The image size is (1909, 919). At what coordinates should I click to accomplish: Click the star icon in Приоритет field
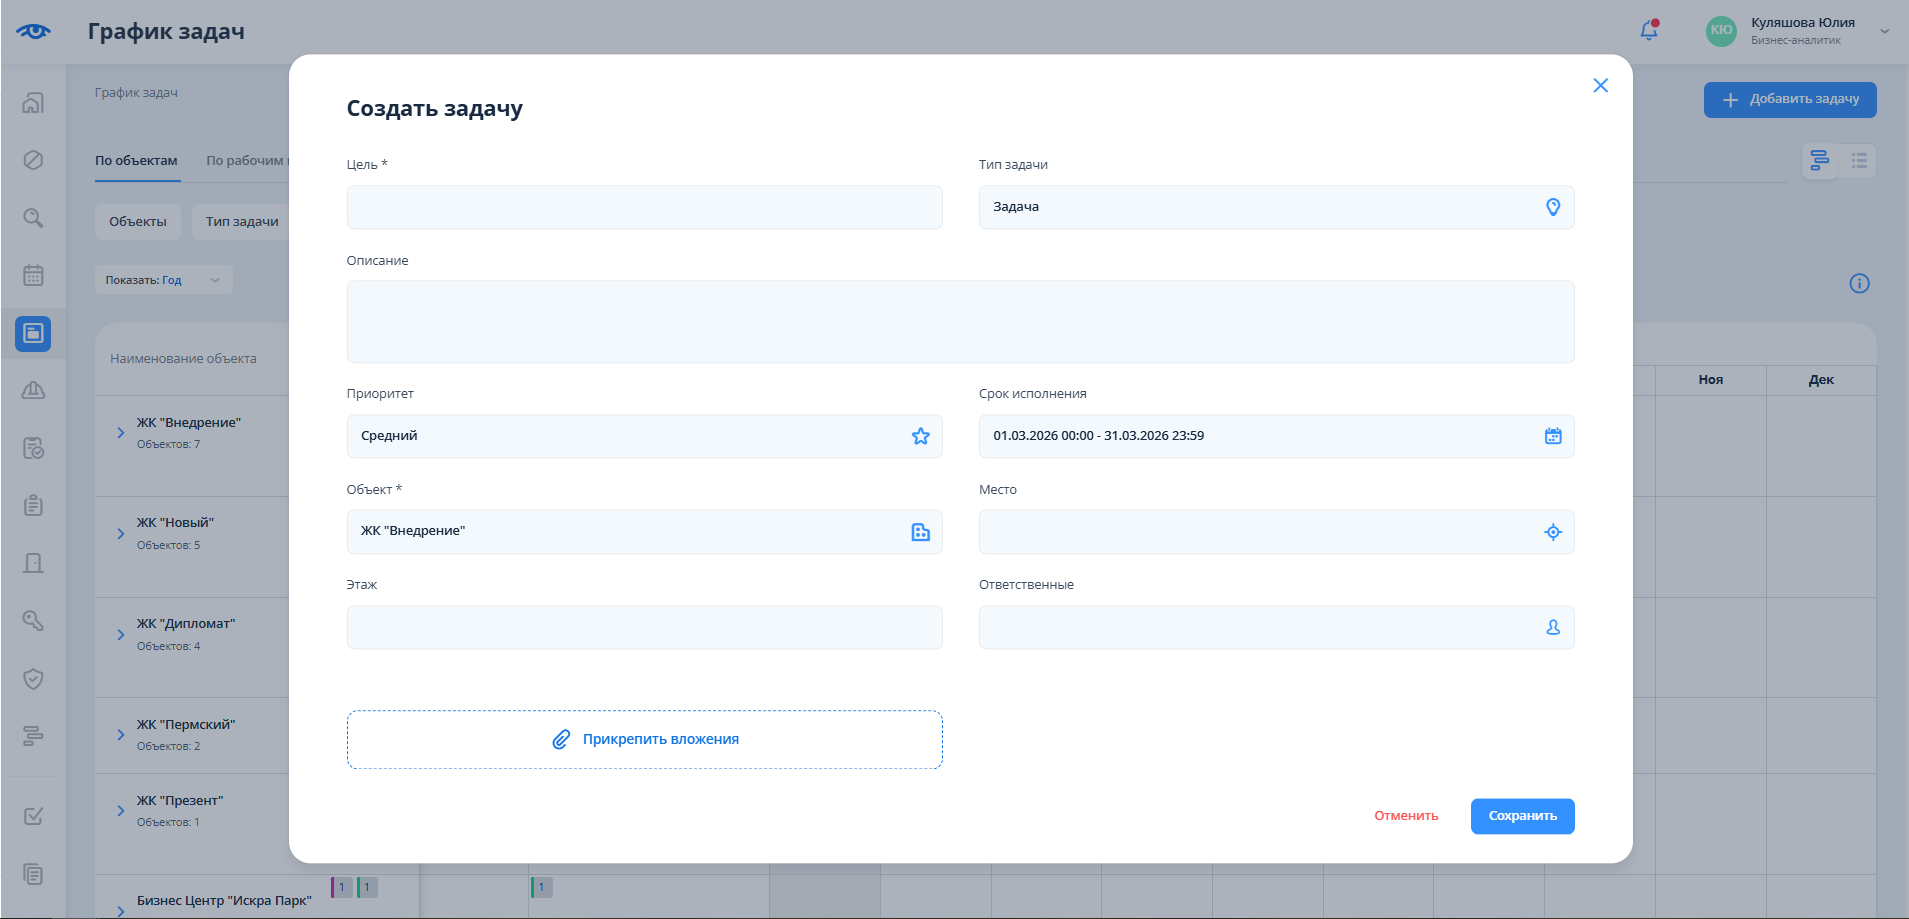(920, 436)
